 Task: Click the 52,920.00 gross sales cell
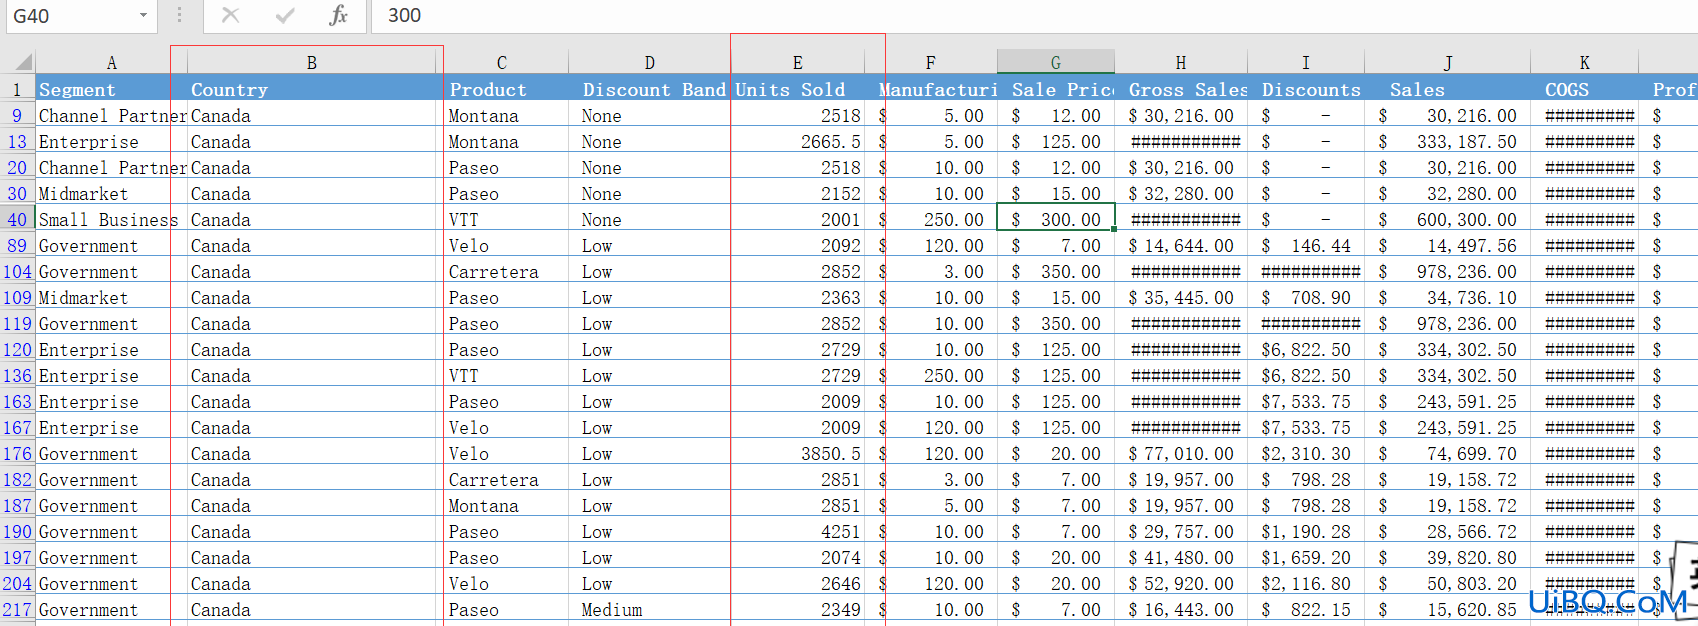pos(1181,583)
